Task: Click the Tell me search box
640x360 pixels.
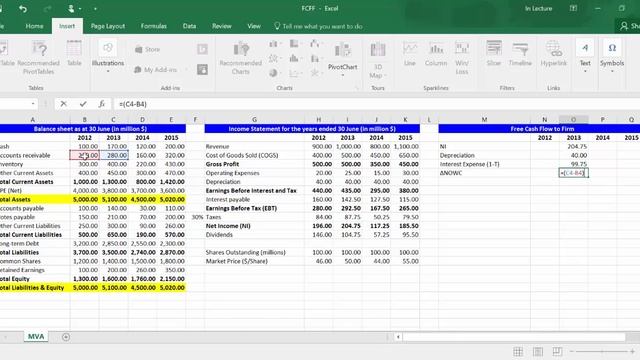Action: (x=318, y=26)
